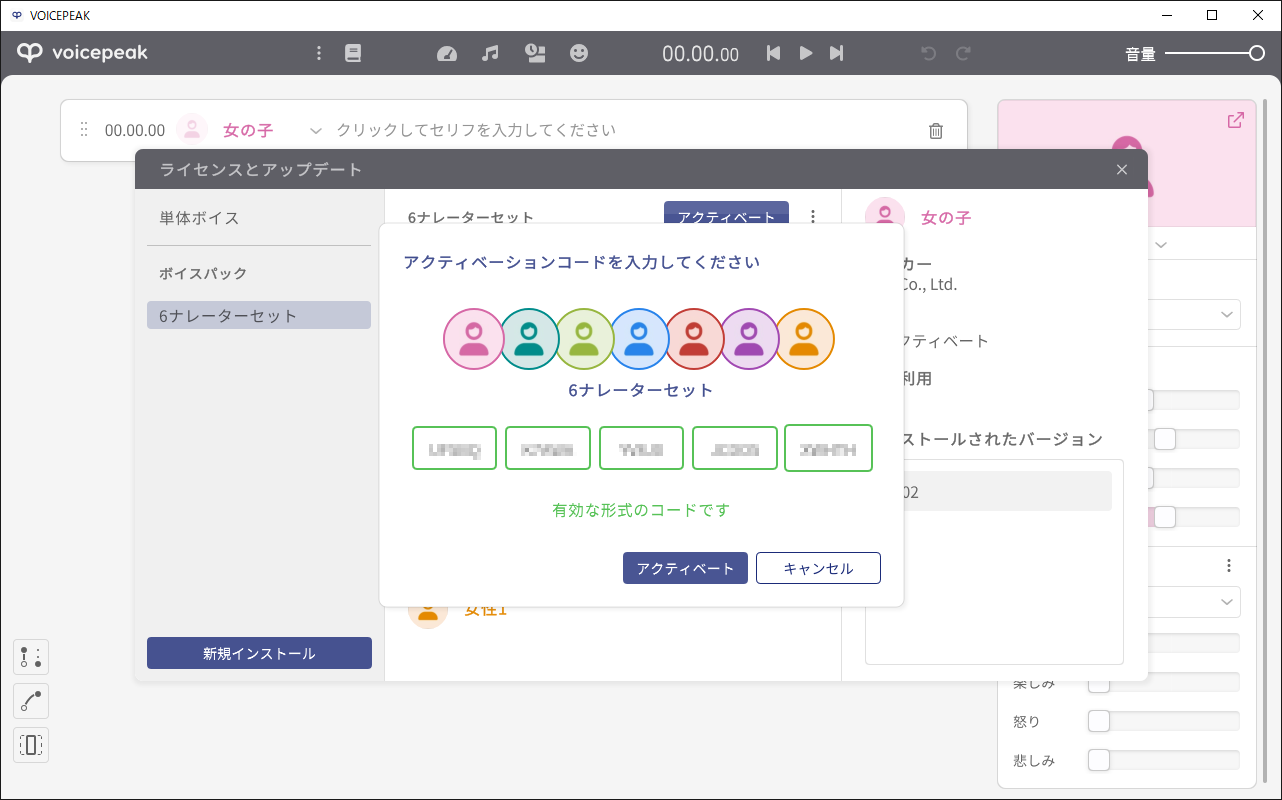Screen dimensions: 1282x800
Task: Select the pitch curve tool in left sidebar
Action: [30, 701]
